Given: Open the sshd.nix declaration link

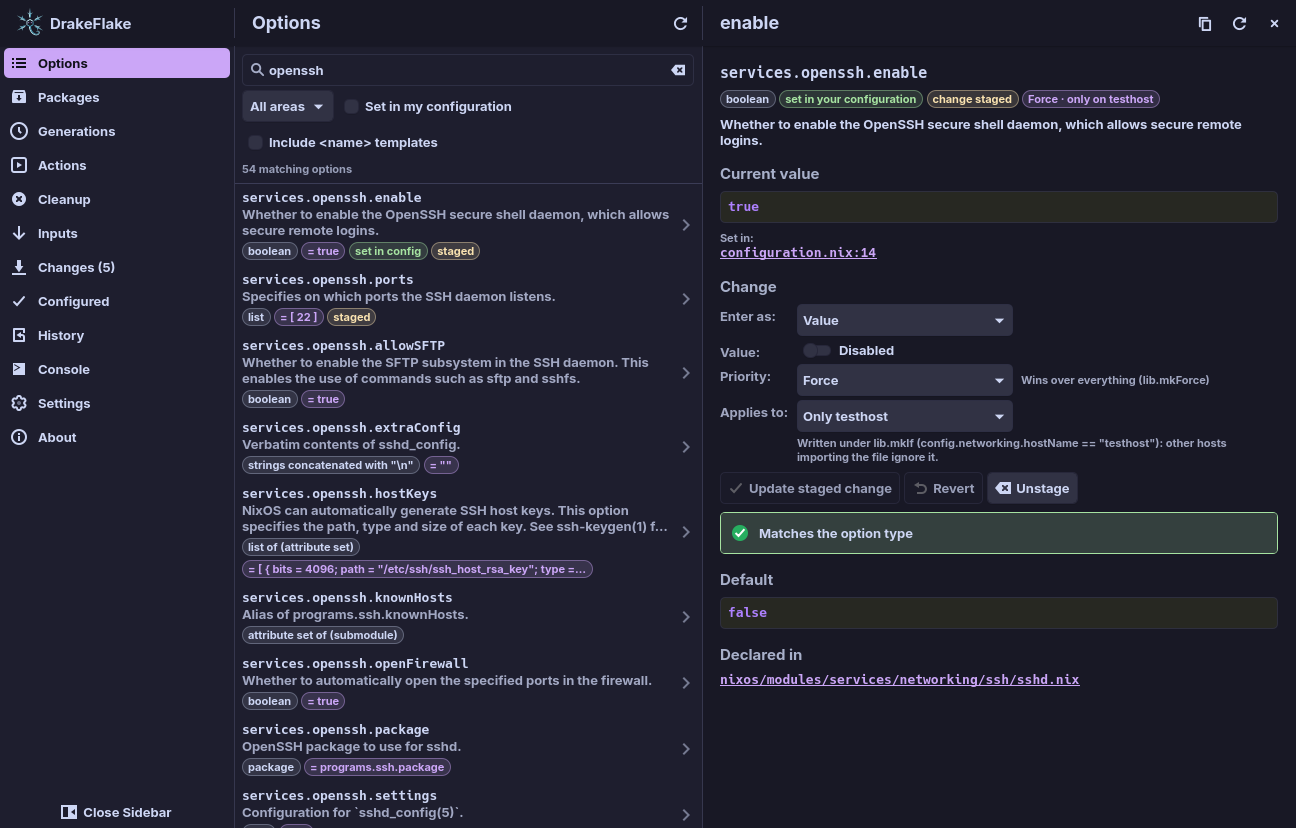Looking at the screenshot, I should coord(900,680).
